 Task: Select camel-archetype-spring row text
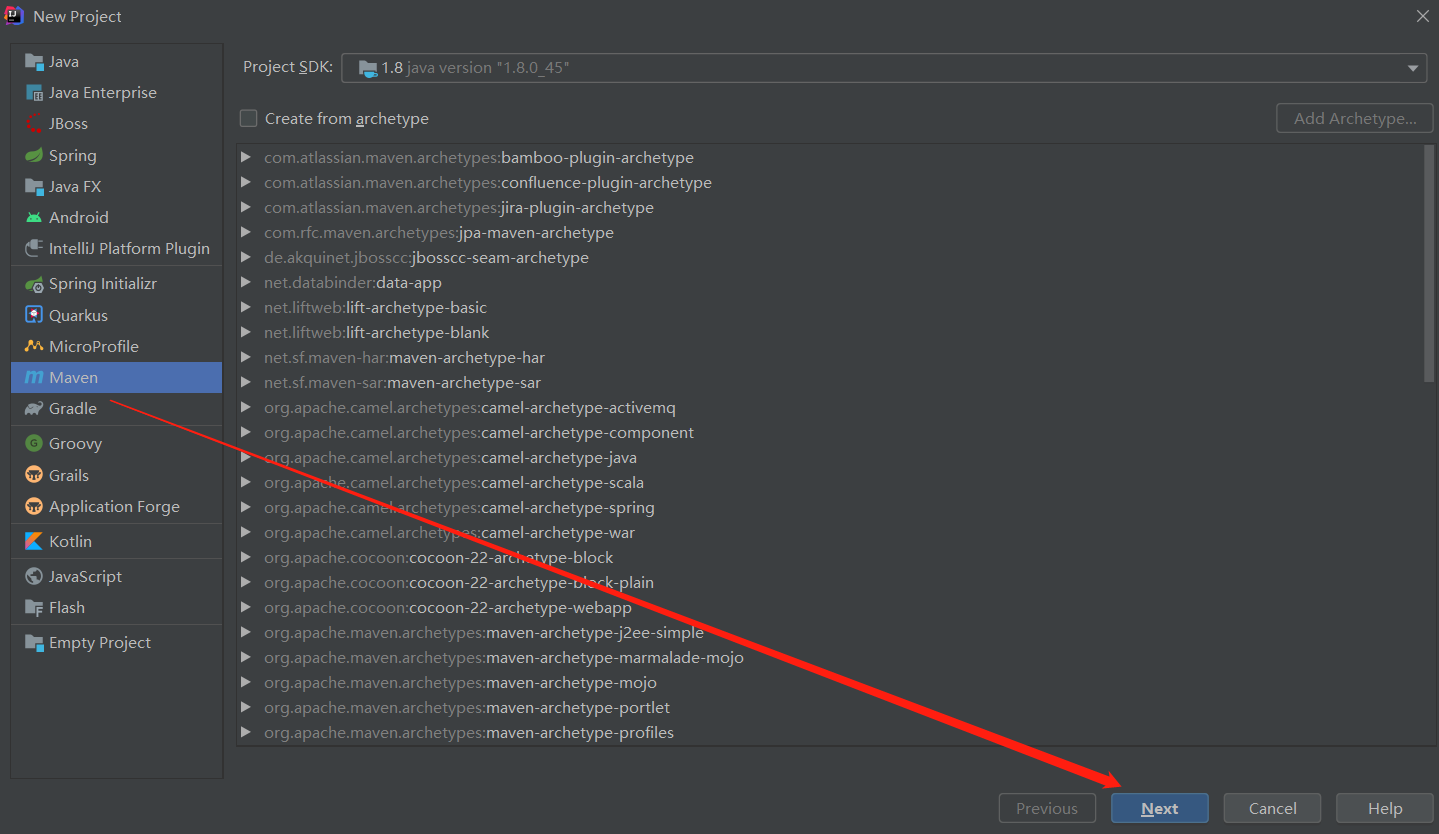click(459, 507)
